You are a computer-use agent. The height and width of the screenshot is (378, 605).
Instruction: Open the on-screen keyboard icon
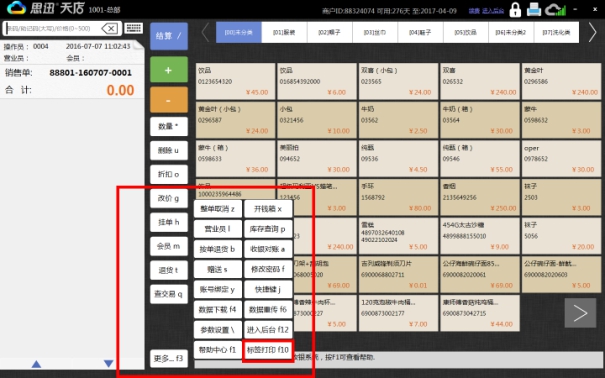coord(134,28)
